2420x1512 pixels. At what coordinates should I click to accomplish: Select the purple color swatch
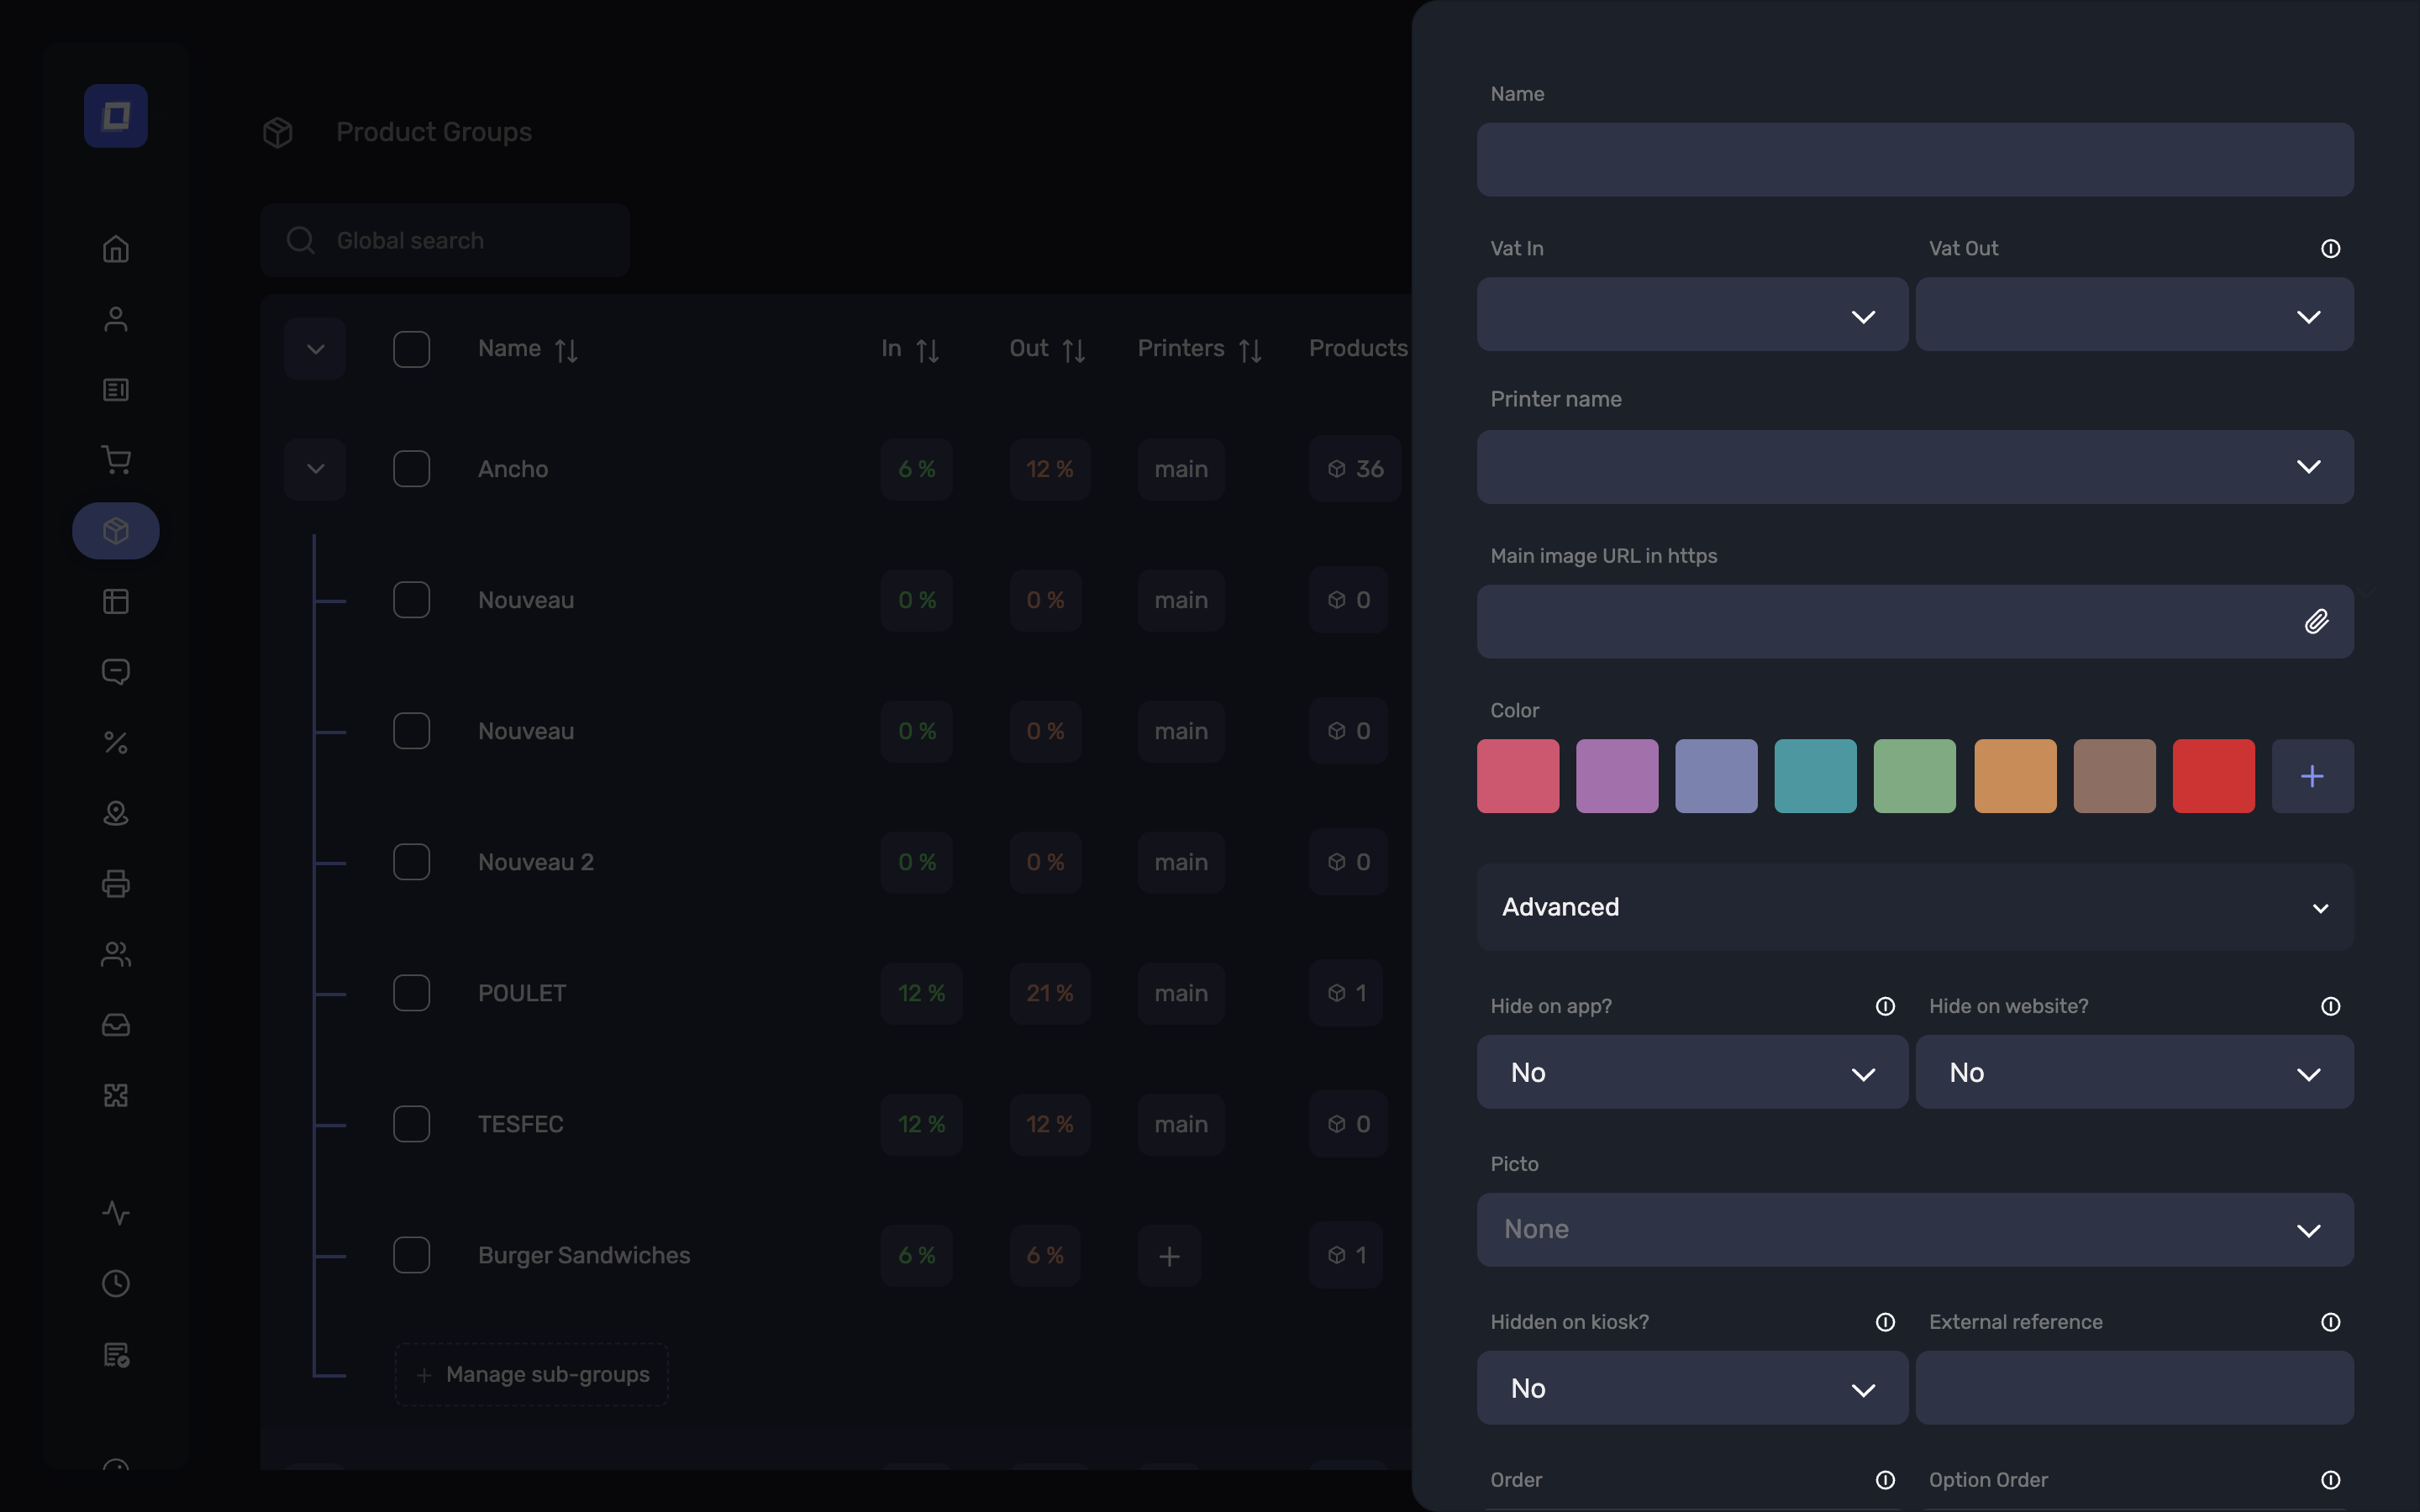pyautogui.click(x=1617, y=776)
